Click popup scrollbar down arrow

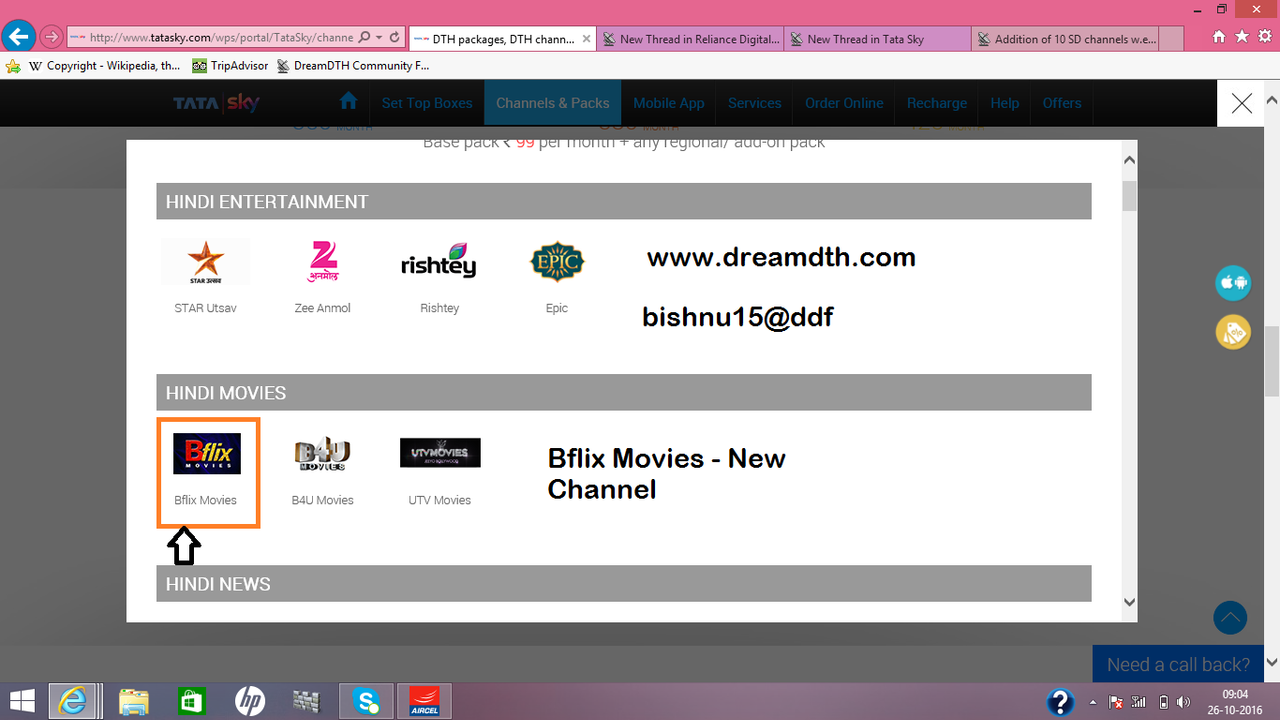[x=1129, y=602]
